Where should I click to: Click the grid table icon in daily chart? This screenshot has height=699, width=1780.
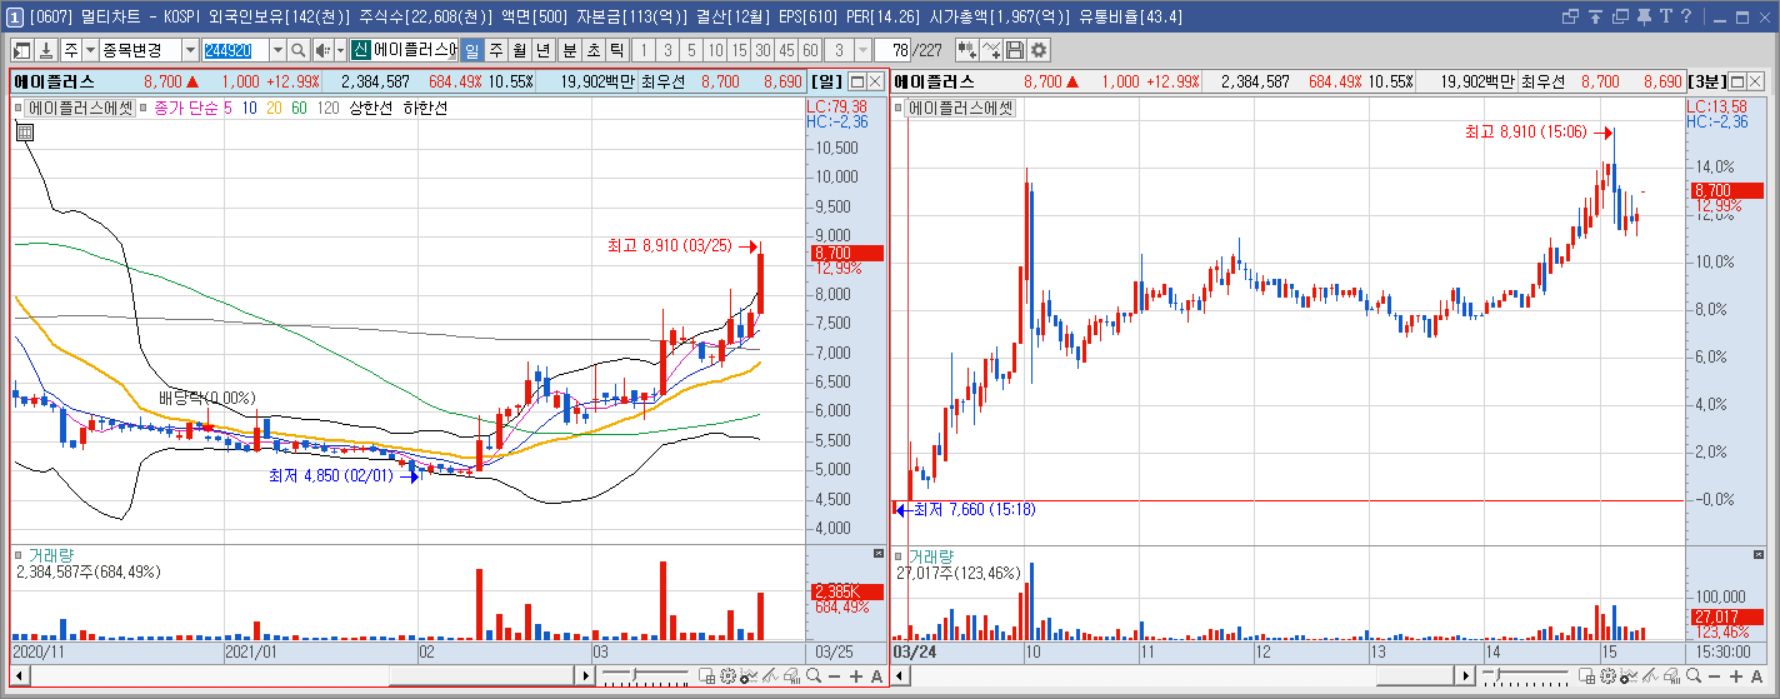(x=25, y=132)
